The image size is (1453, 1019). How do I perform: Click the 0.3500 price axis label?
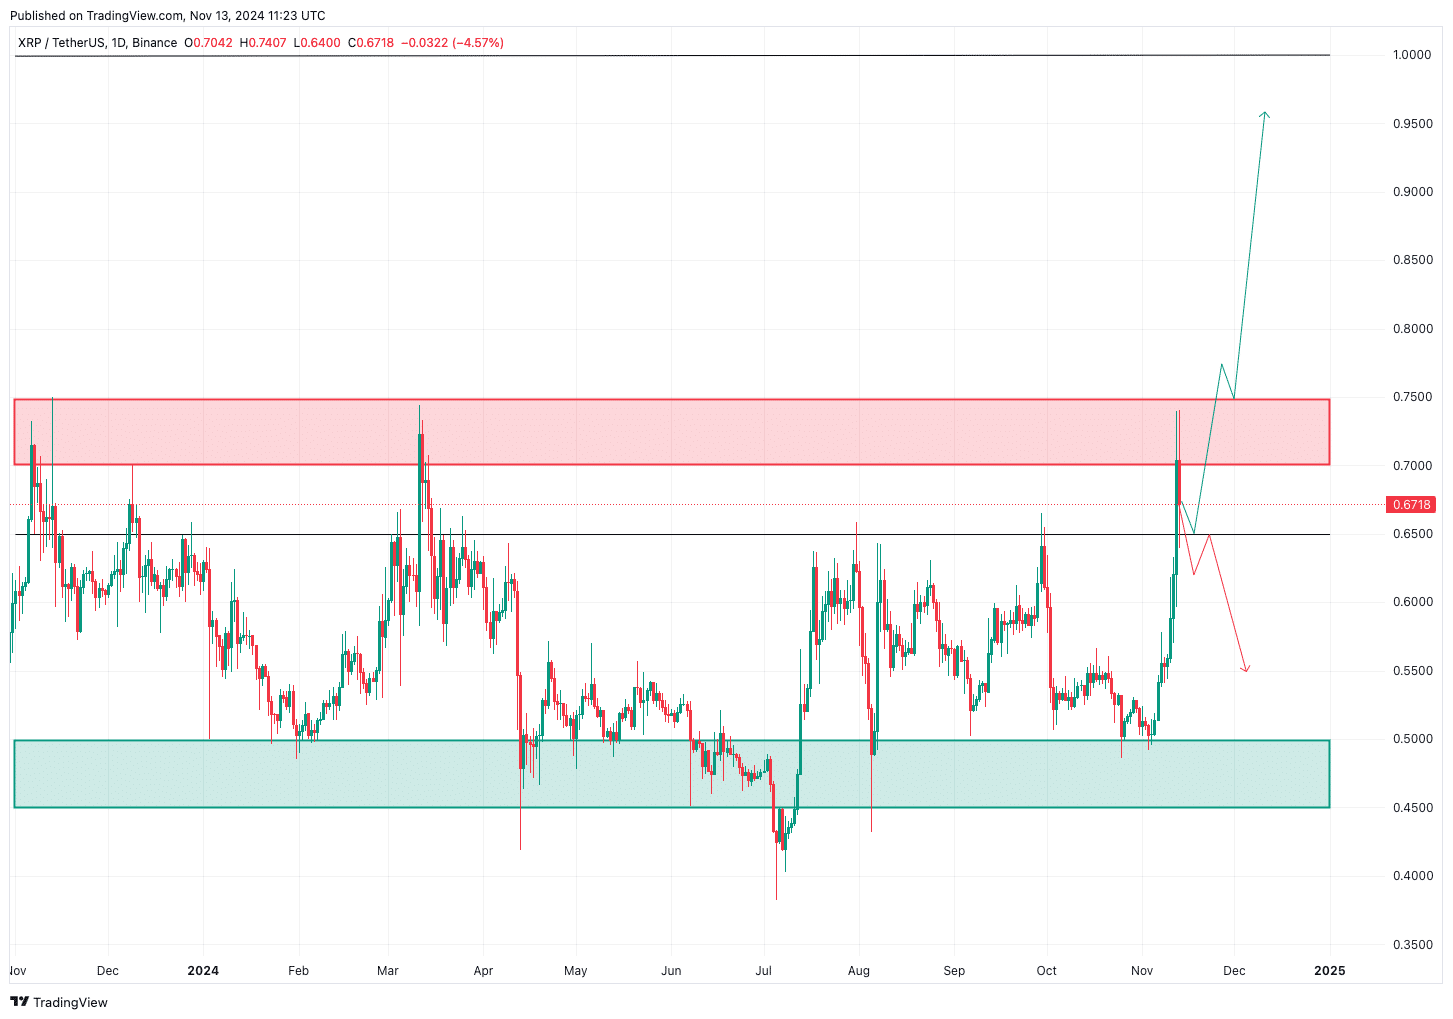[1412, 945]
